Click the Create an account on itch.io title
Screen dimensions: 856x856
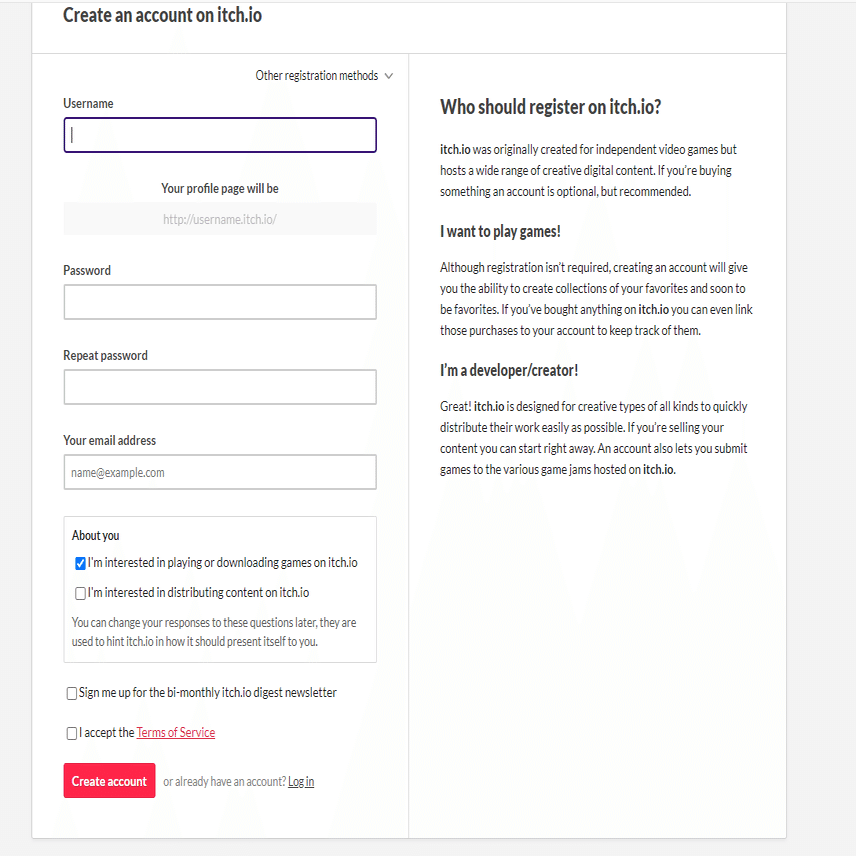pos(162,16)
